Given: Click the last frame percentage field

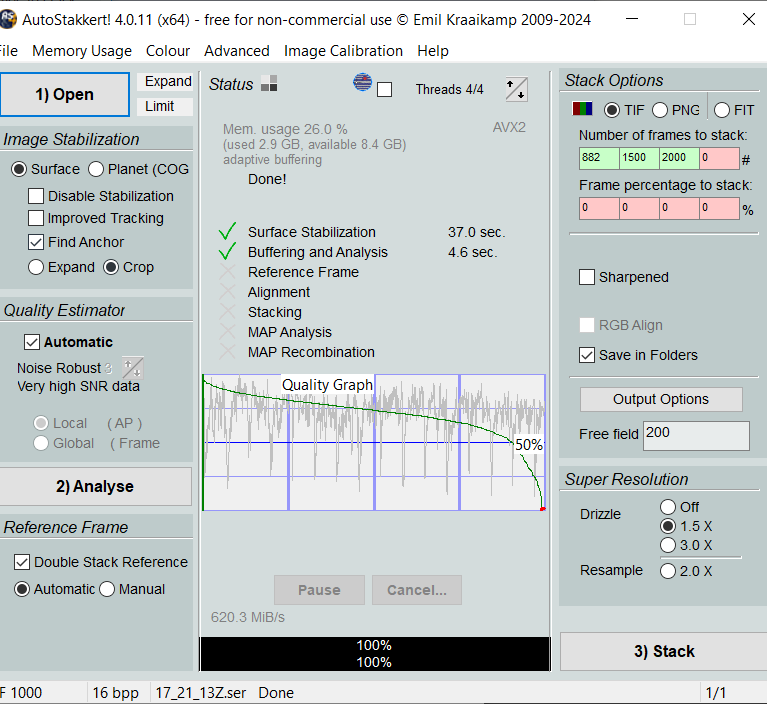Looking at the screenshot, I should [x=719, y=208].
